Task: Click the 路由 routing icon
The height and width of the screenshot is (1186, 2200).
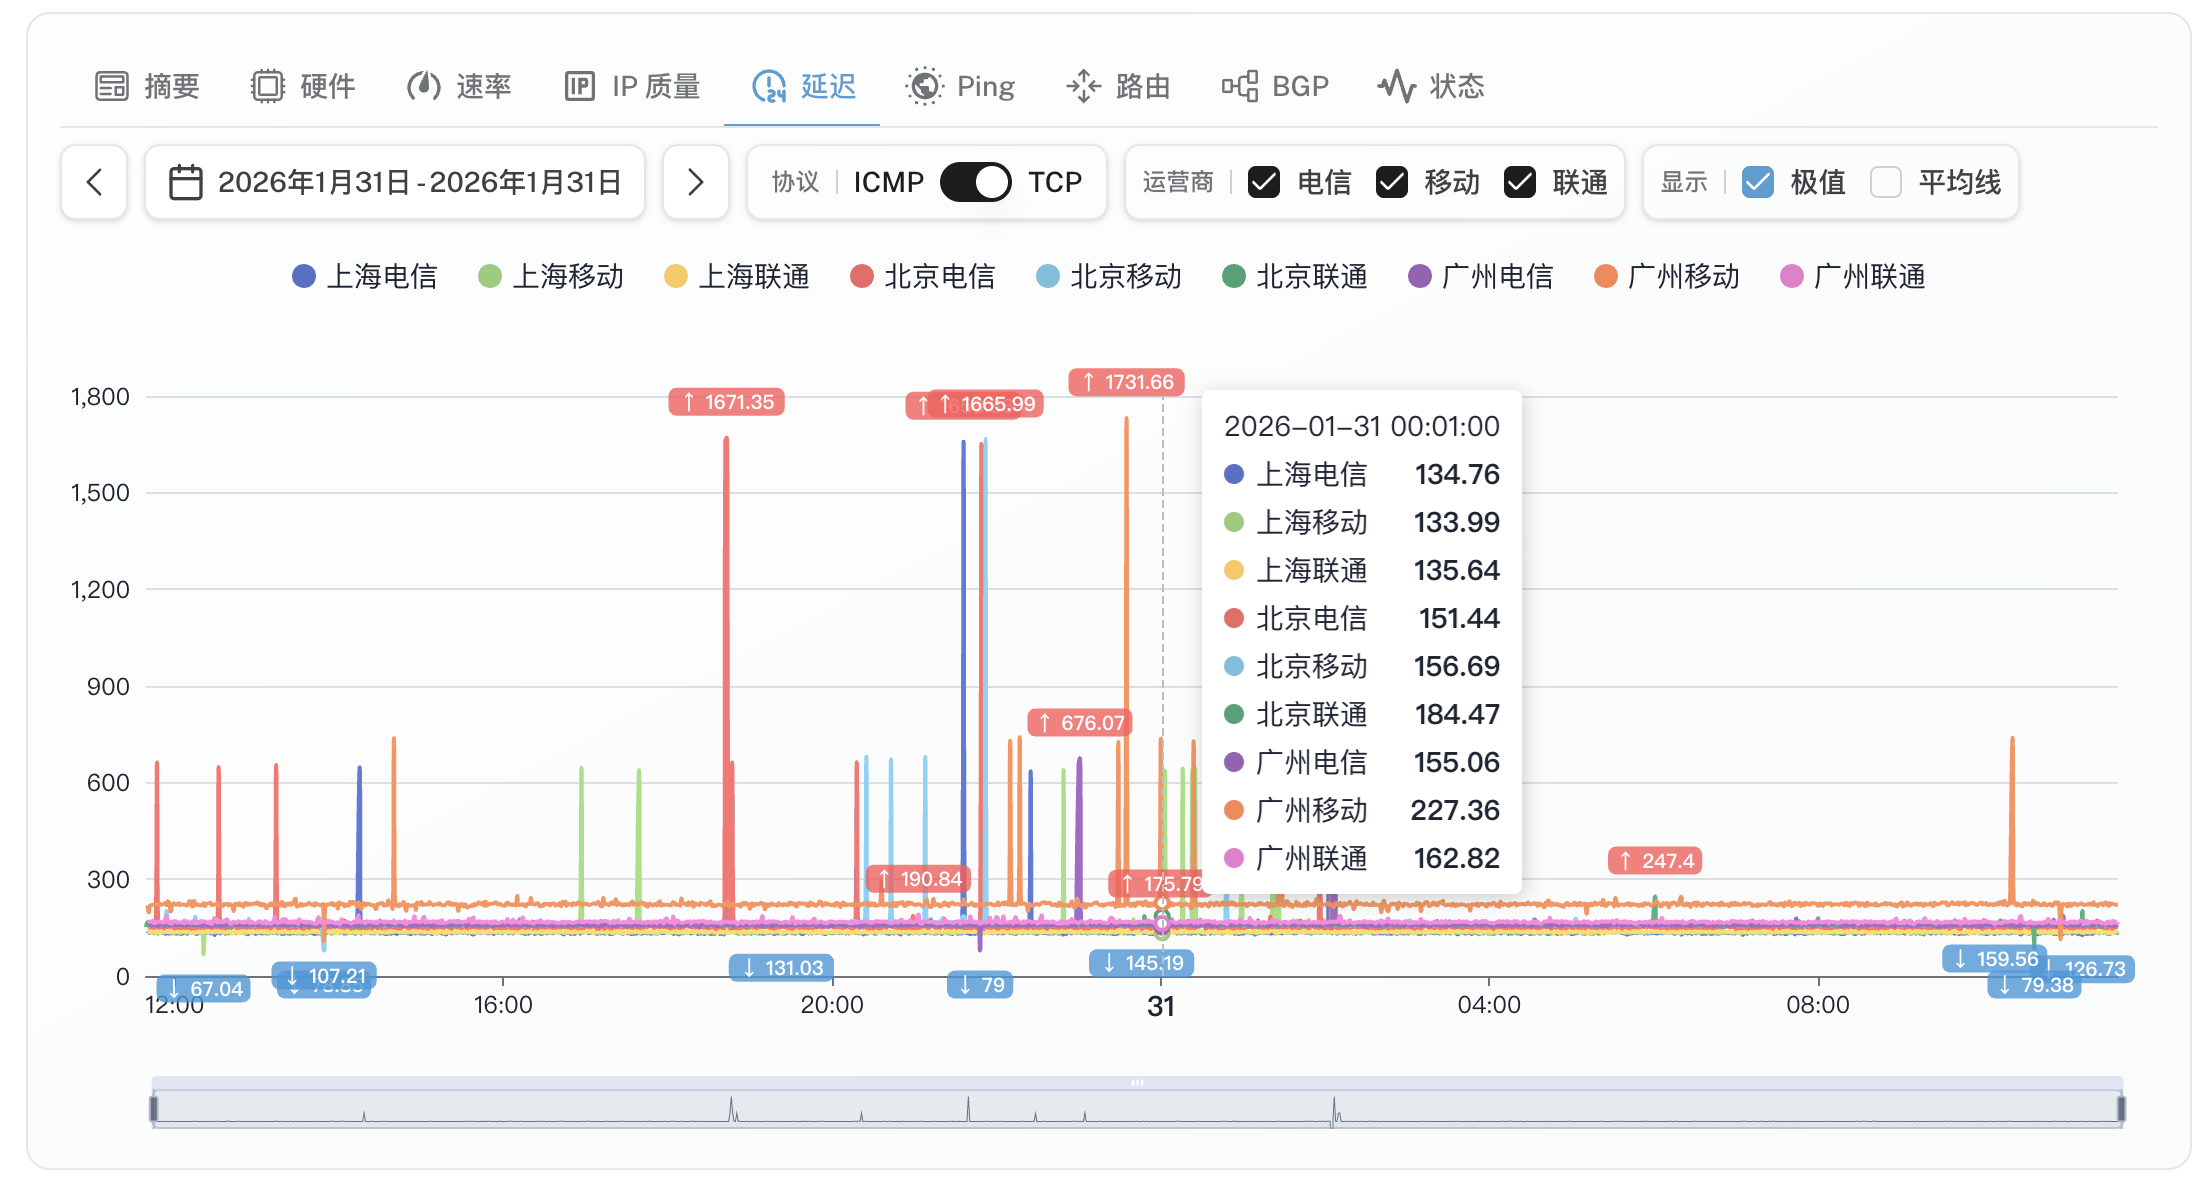Action: coord(1083,86)
